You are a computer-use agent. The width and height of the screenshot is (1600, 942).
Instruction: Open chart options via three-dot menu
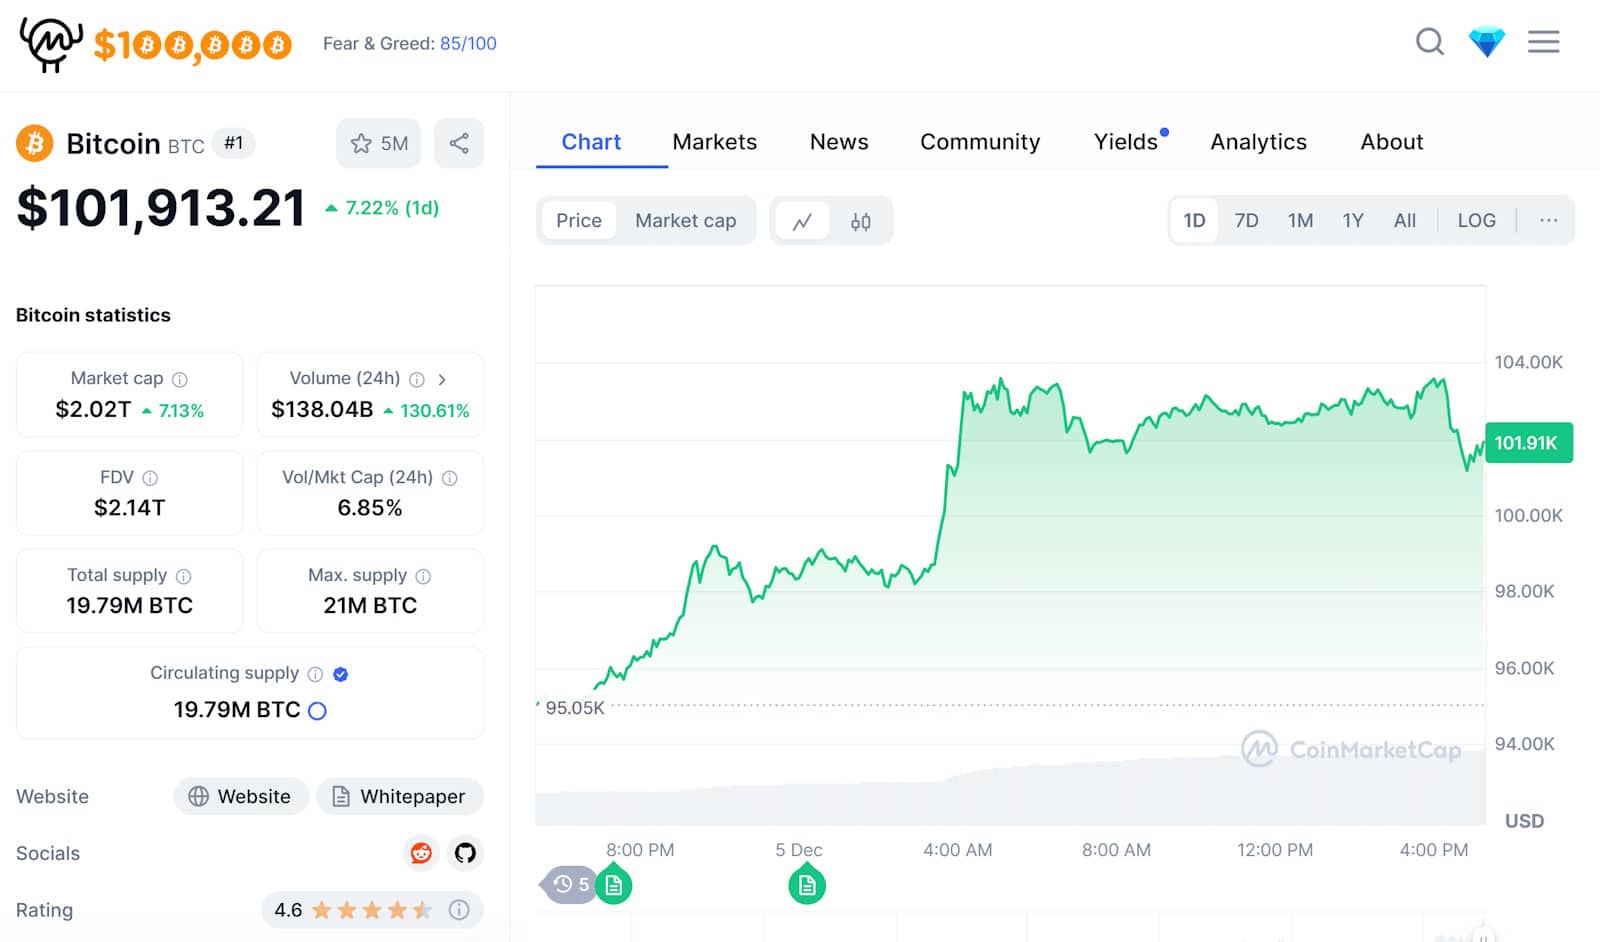coord(1549,220)
